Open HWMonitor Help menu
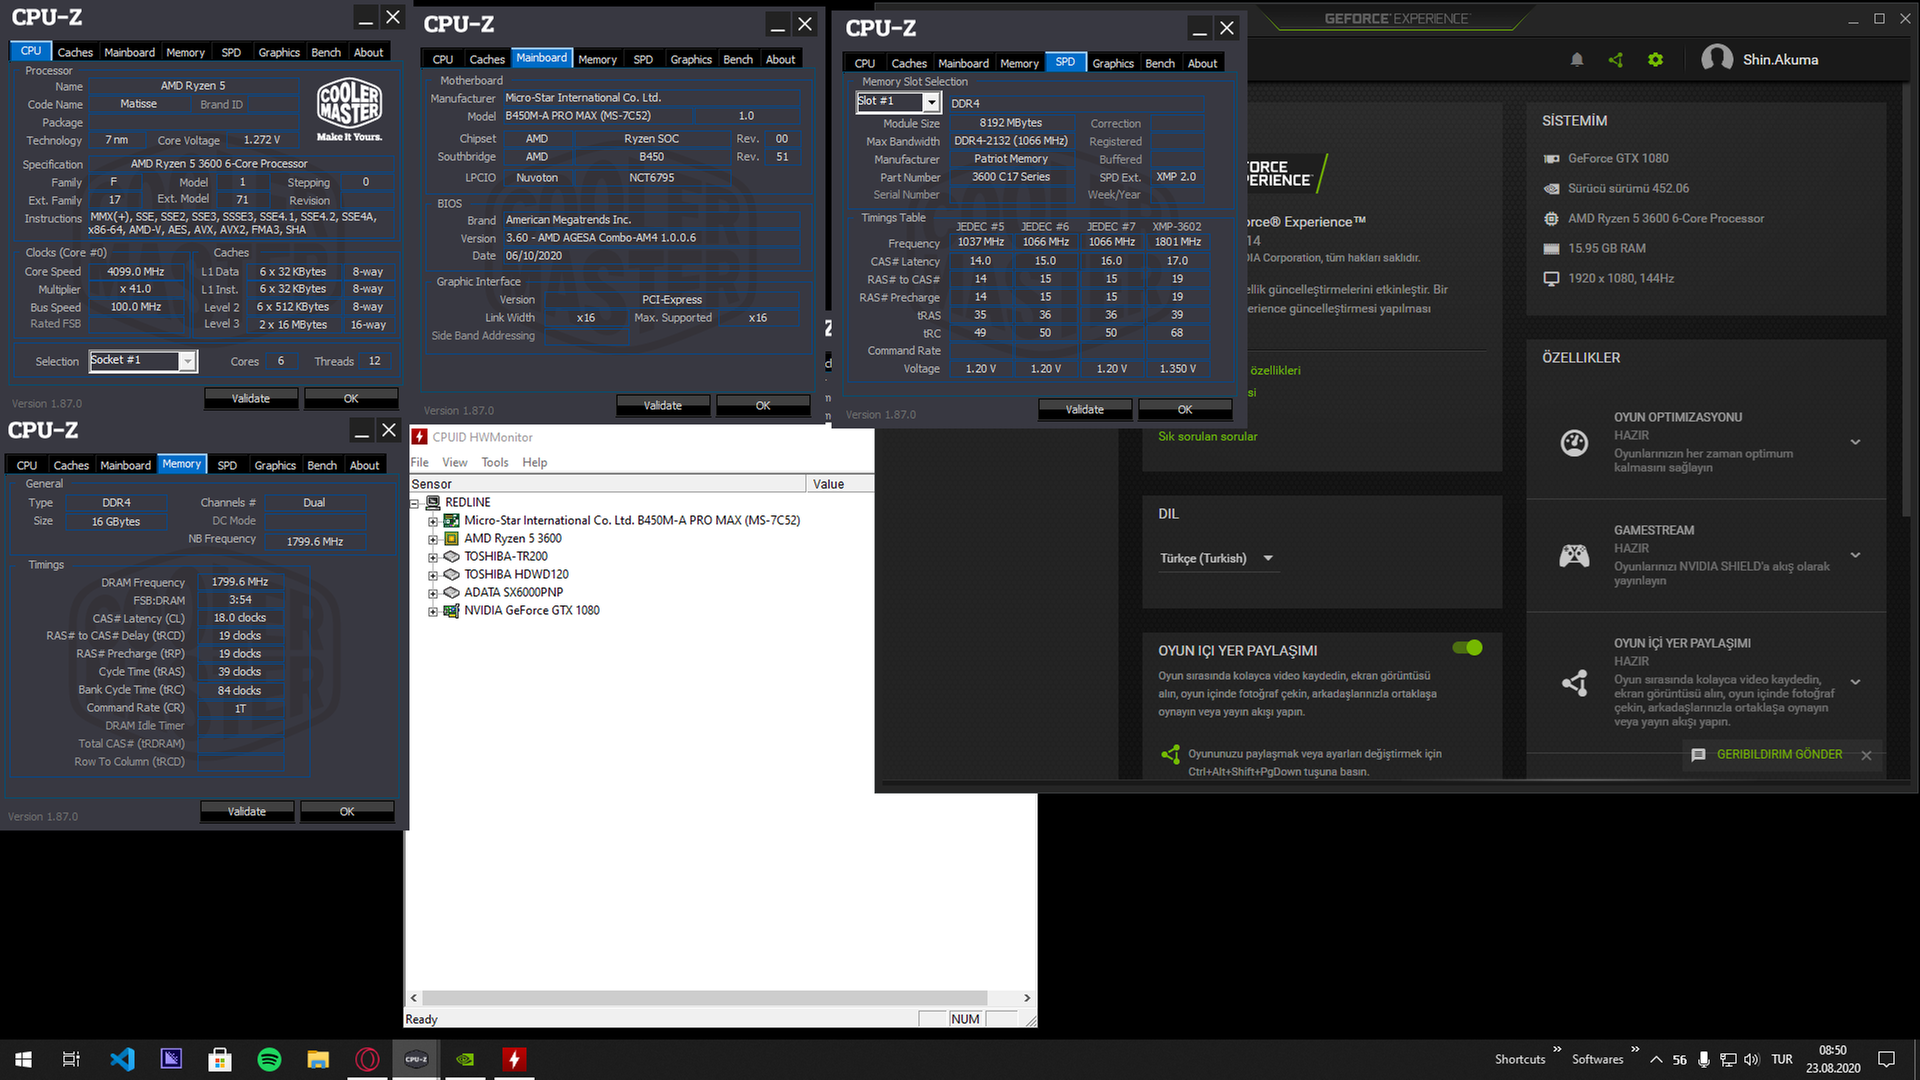1920x1080 pixels. click(x=535, y=462)
